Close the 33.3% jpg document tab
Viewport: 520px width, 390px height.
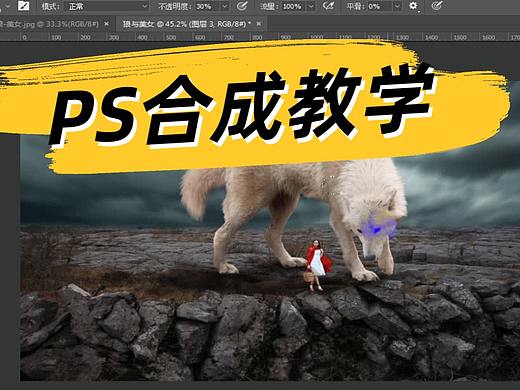pyautogui.click(x=106, y=24)
